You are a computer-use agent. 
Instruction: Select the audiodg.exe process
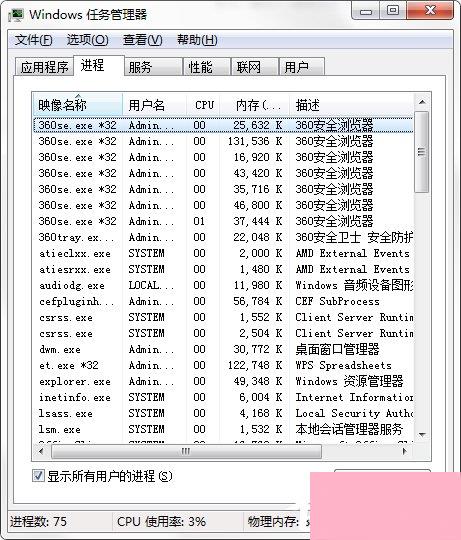223,285
